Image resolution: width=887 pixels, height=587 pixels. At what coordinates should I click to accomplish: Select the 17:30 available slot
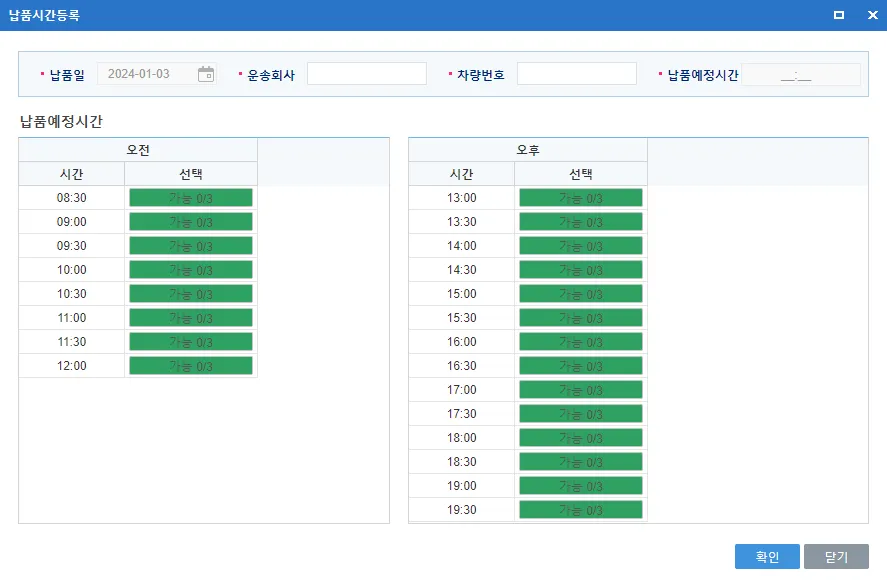click(x=580, y=414)
